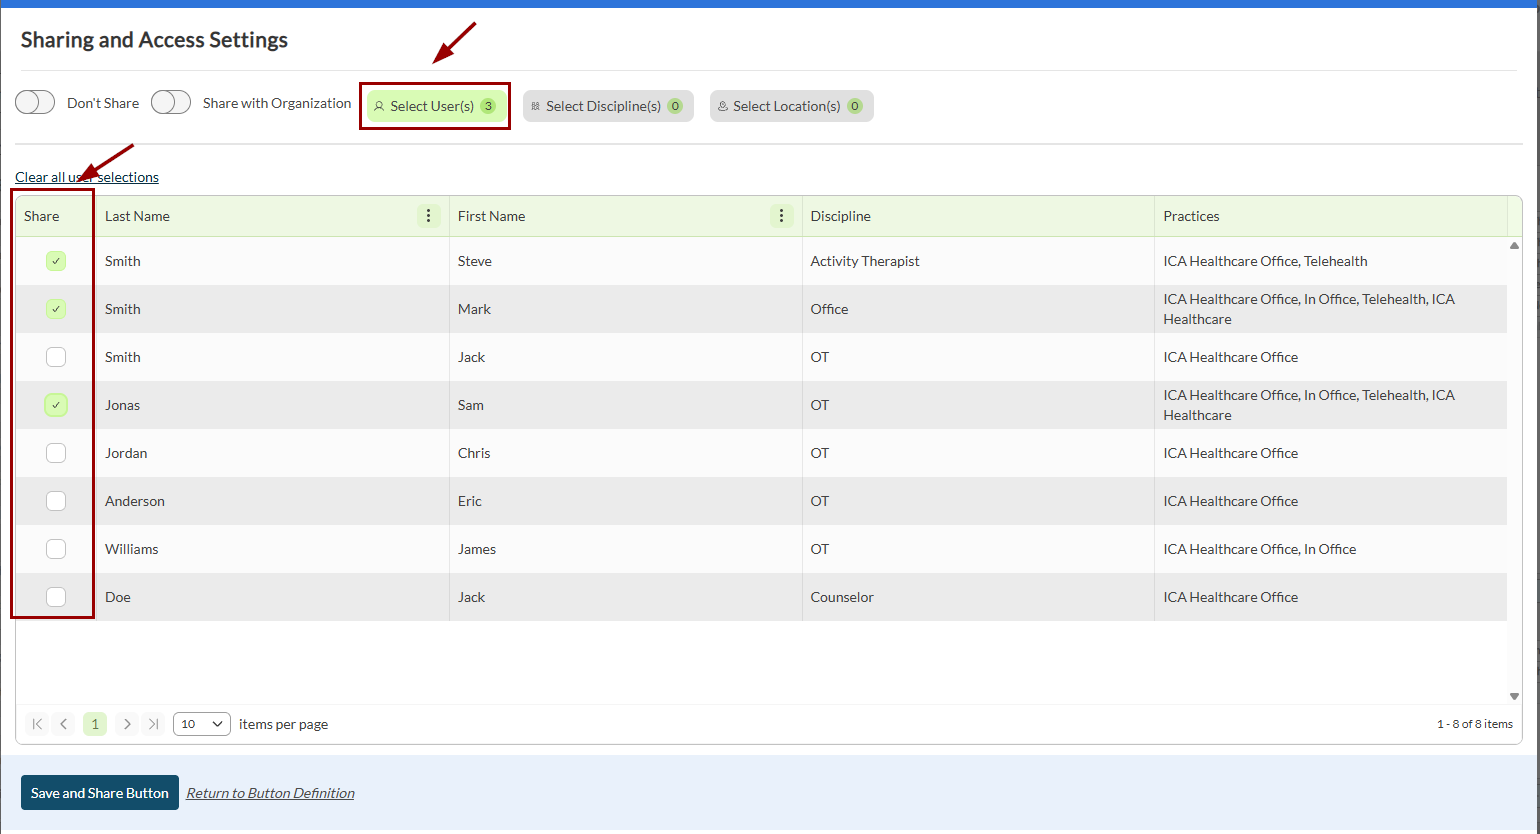This screenshot has height=834, width=1540.
Task: Enable the Share with Organization toggle
Action: [x=171, y=103]
